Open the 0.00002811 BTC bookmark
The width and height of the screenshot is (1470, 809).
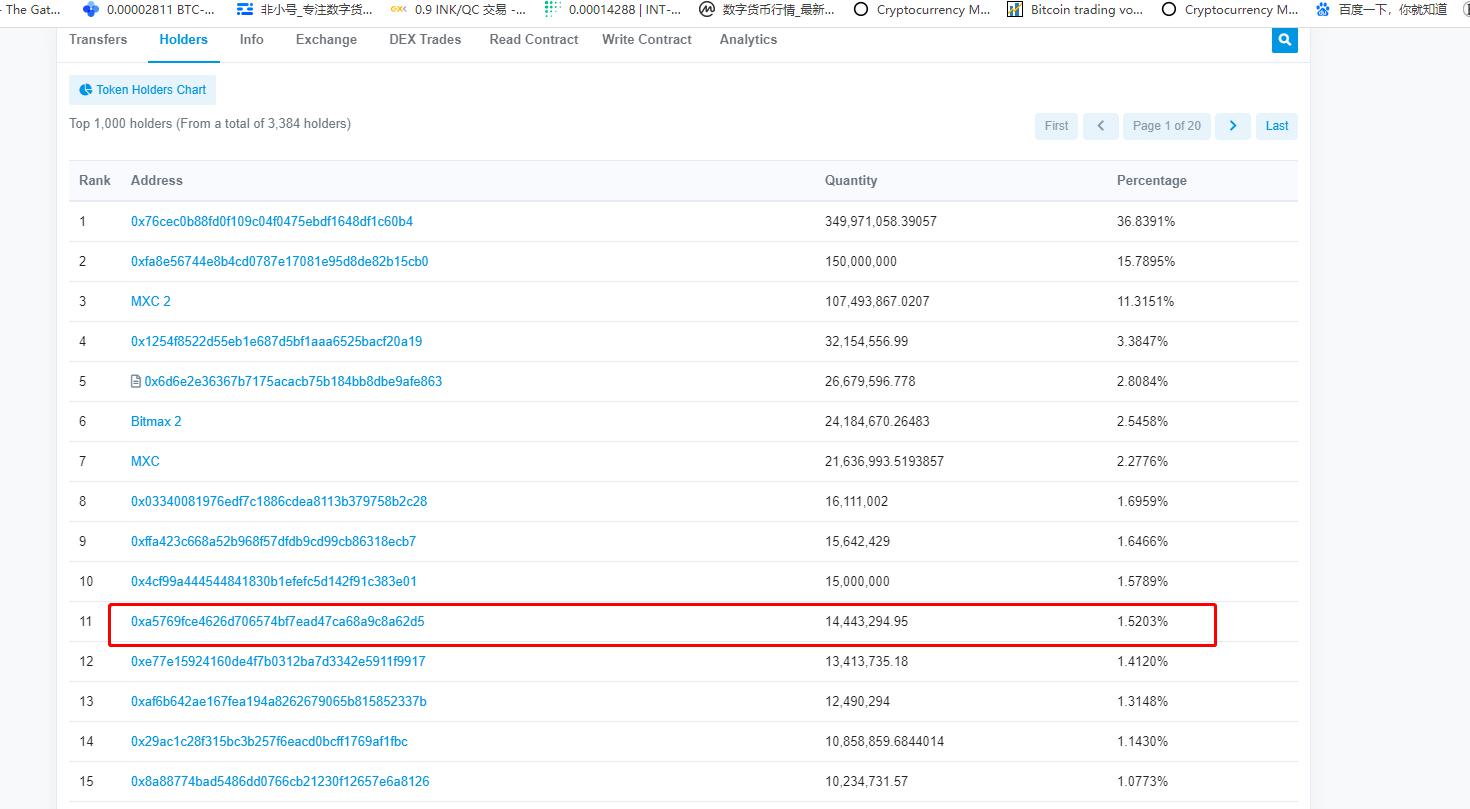click(x=150, y=10)
